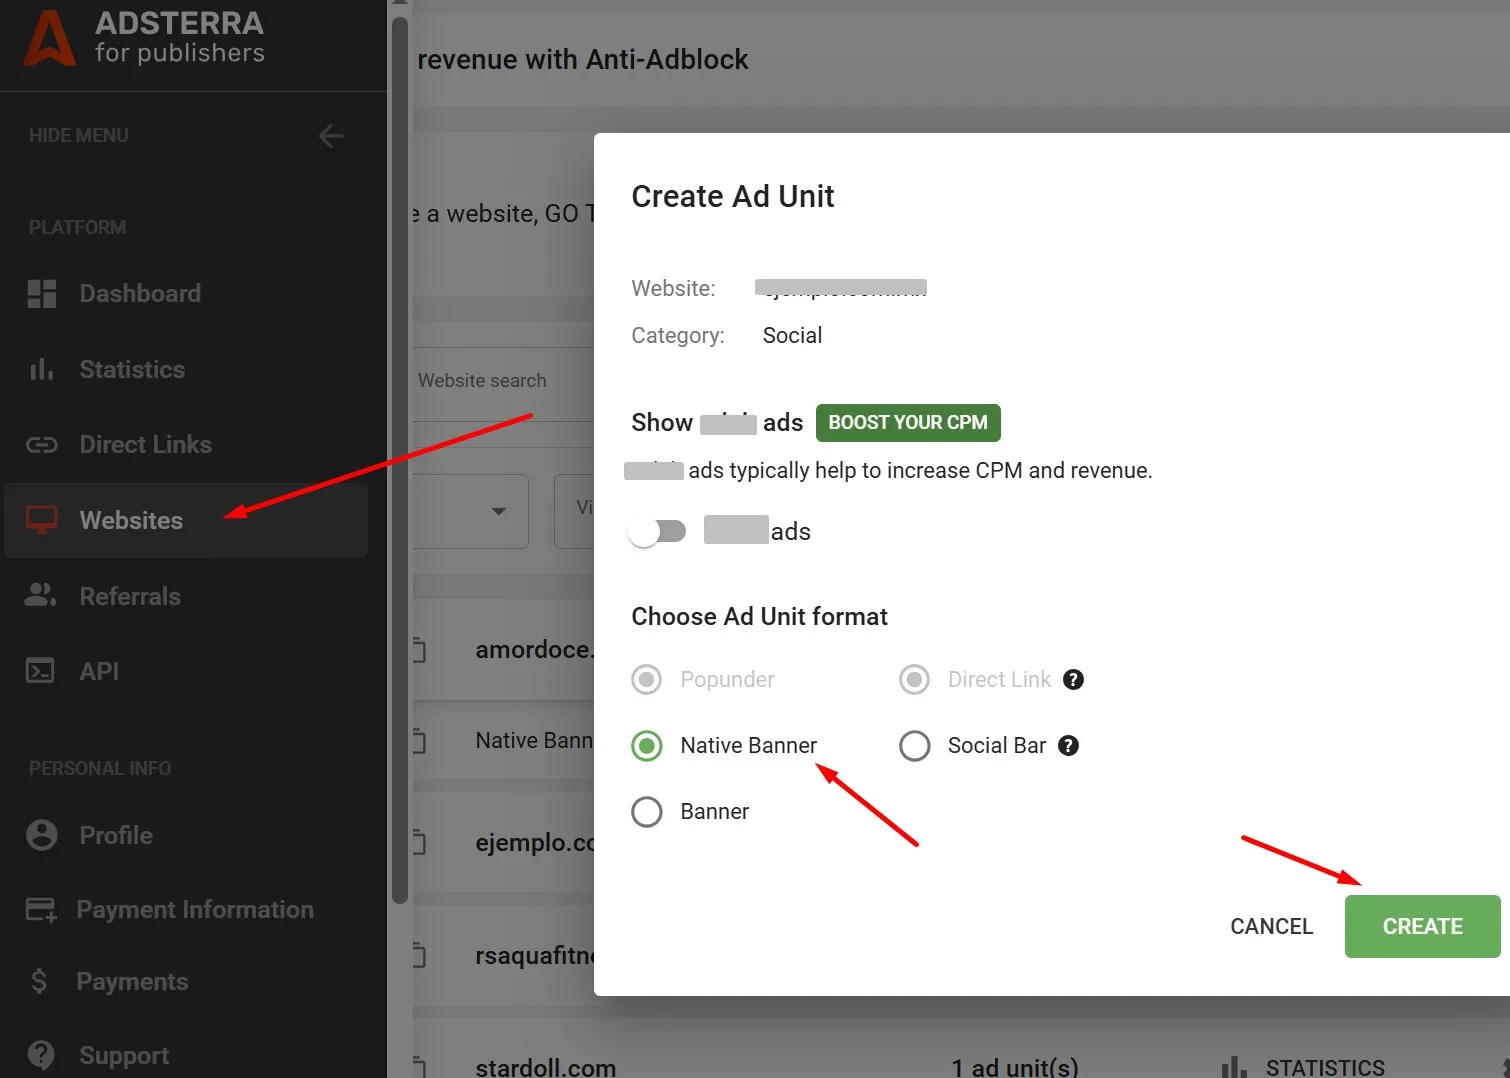Screen dimensions: 1510x1078
Task: Click the Direct Links chain icon
Action: coord(42,445)
